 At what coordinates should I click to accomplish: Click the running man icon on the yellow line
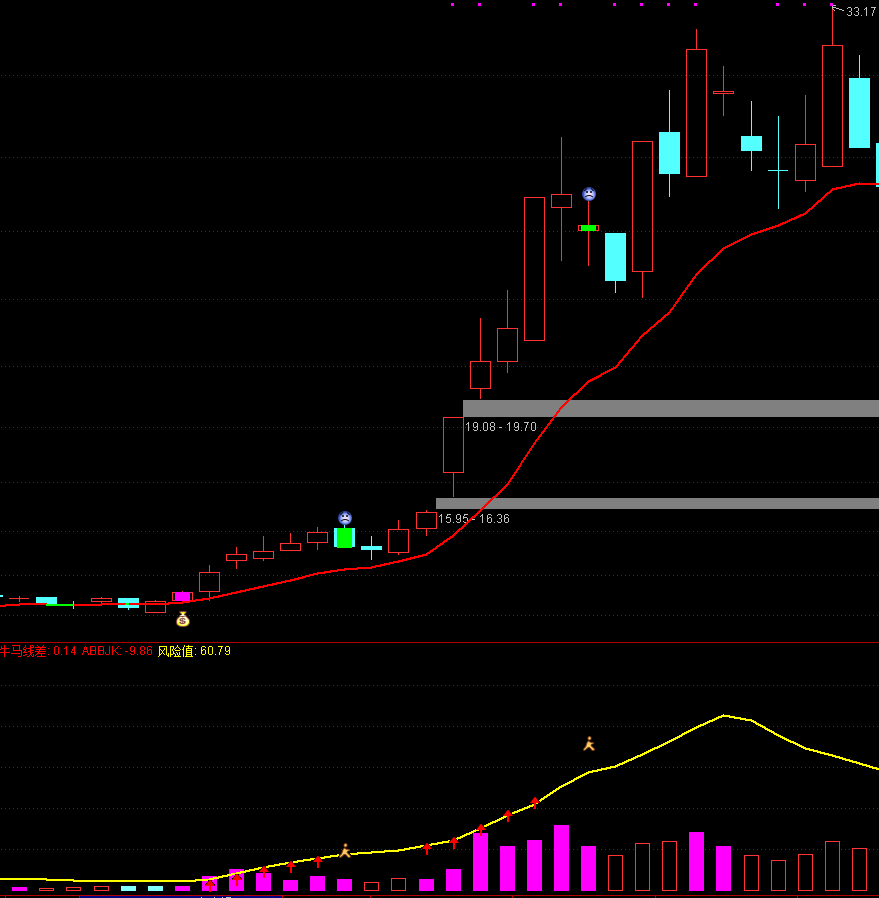345,850
